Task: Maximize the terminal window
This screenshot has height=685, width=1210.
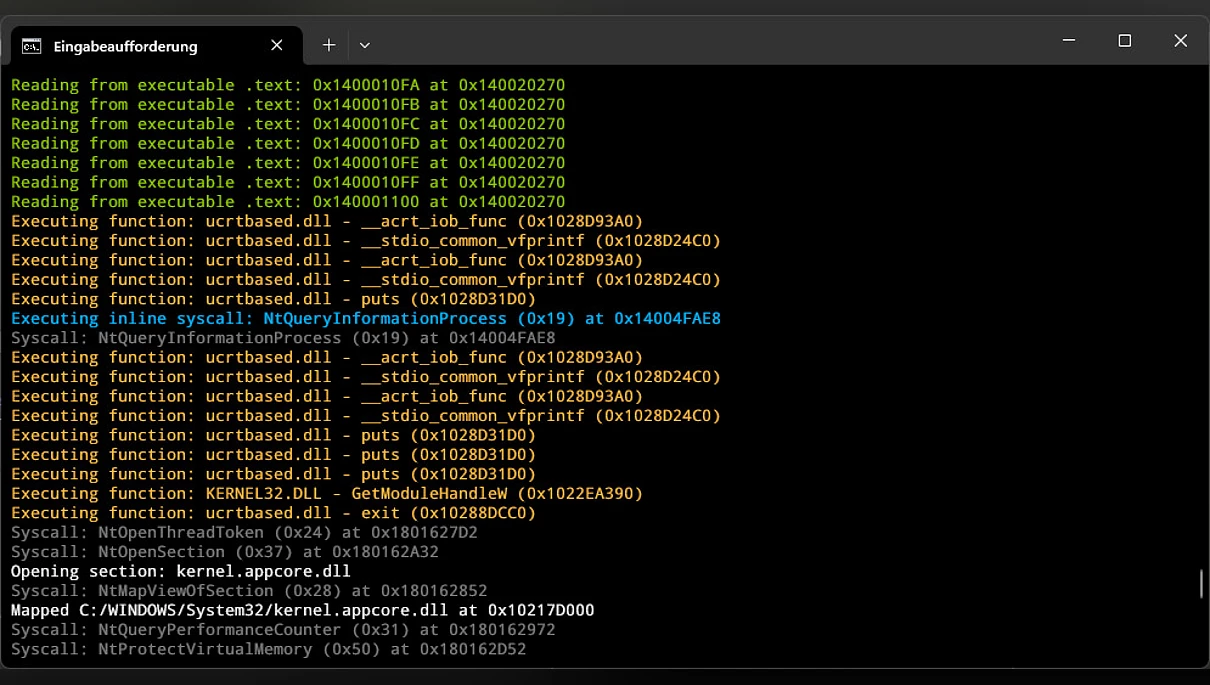Action: (1124, 41)
